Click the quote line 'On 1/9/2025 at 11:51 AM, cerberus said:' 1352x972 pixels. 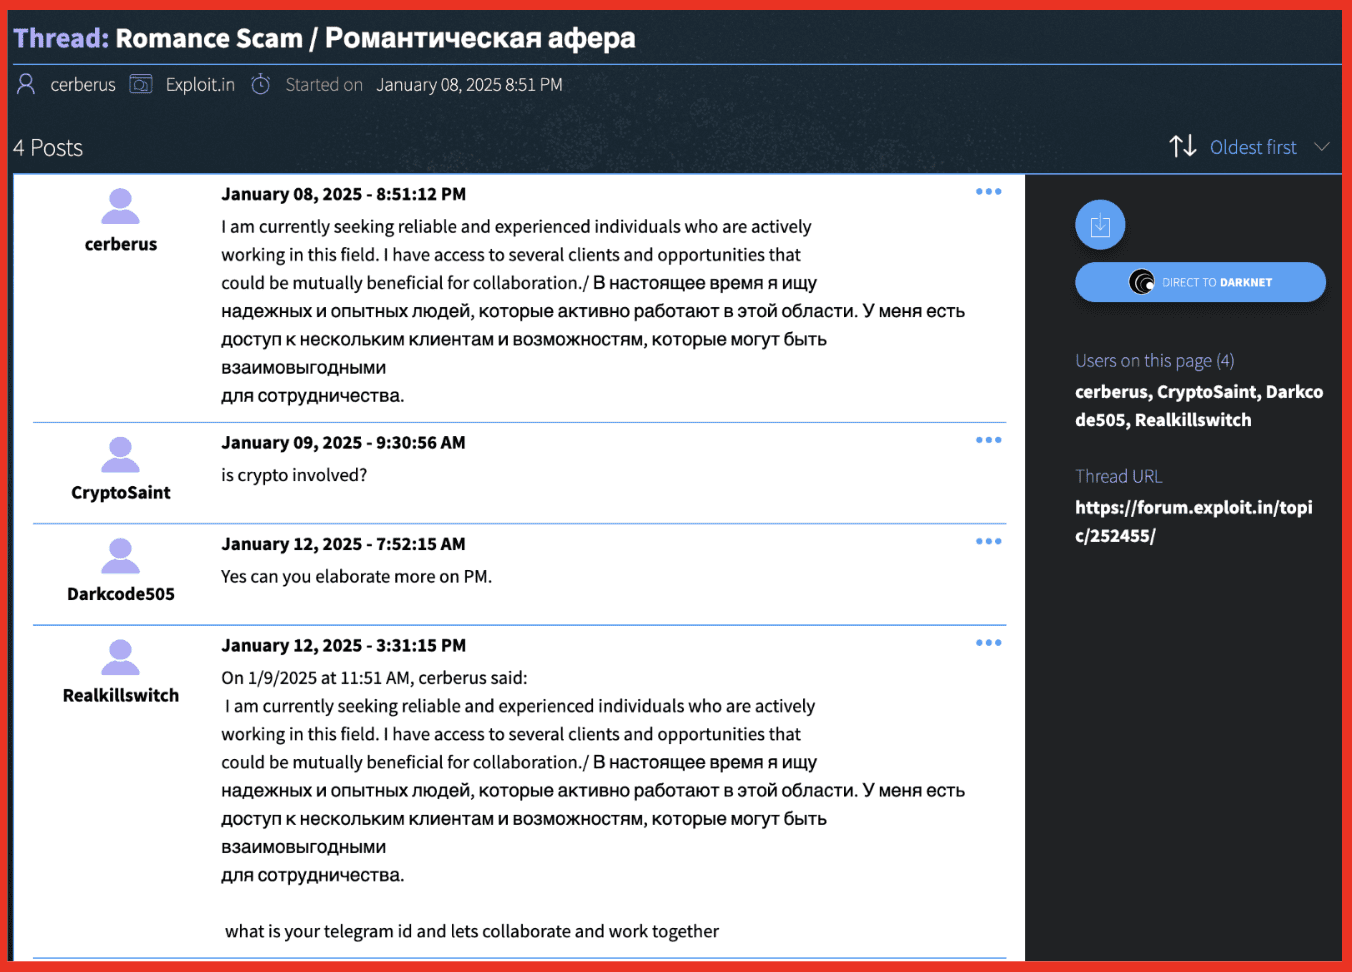tap(374, 678)
